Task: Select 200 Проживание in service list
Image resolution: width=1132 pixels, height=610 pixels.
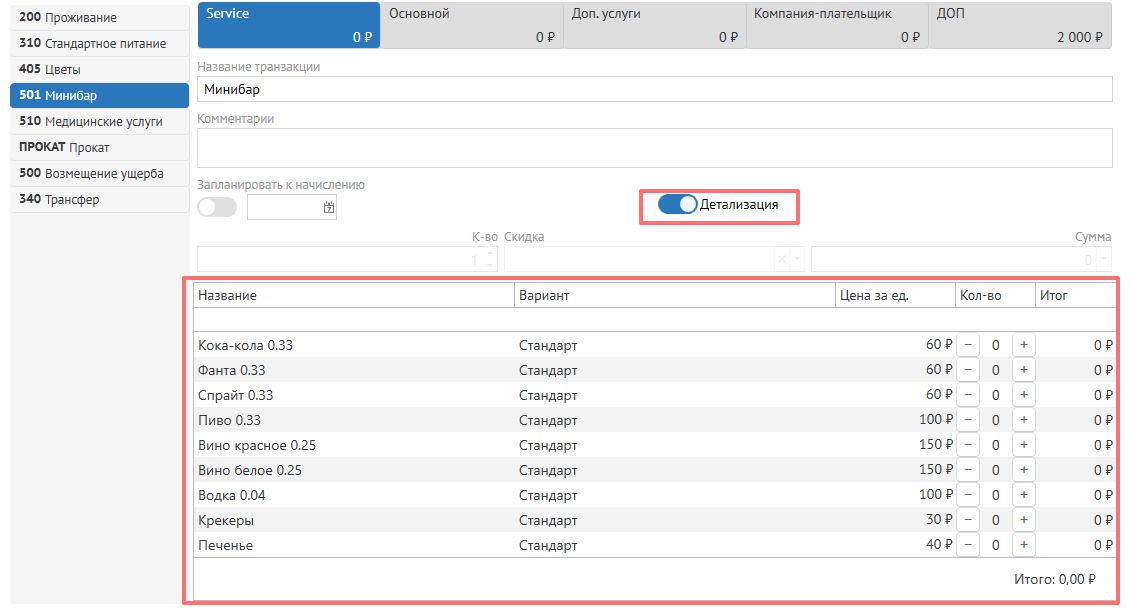Action: [99, 18]
